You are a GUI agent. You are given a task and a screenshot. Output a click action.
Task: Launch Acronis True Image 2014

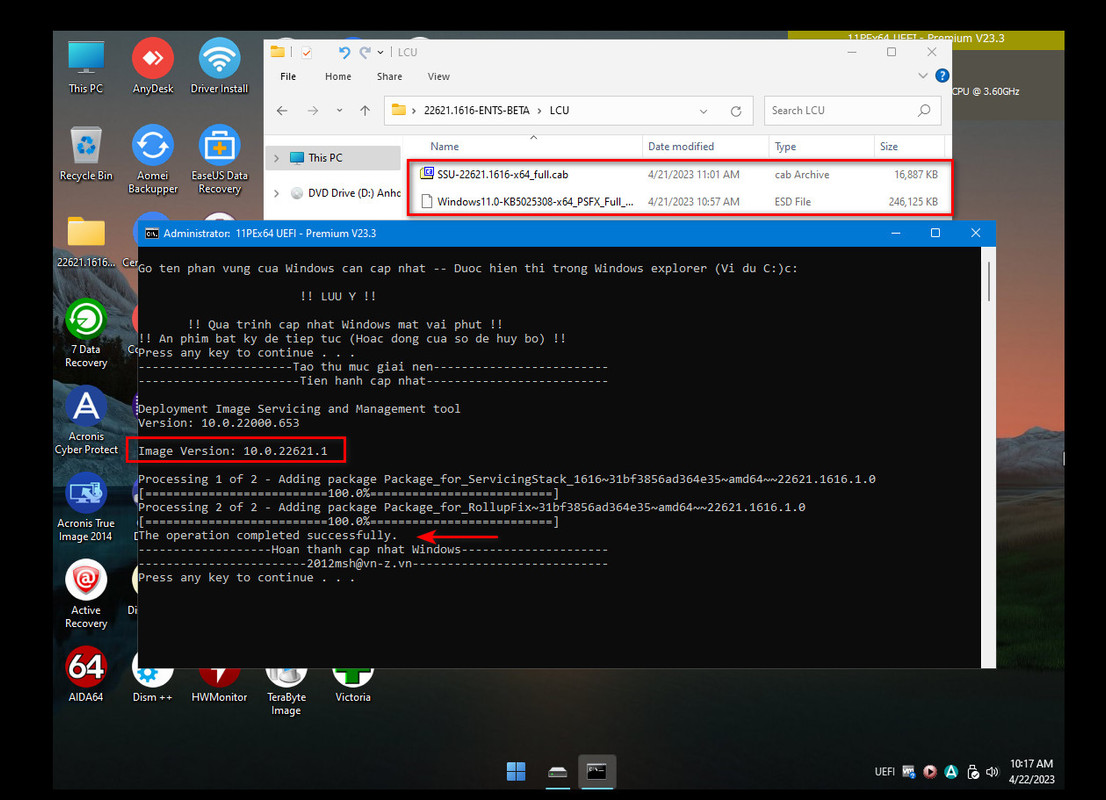[x=86, y=508]
